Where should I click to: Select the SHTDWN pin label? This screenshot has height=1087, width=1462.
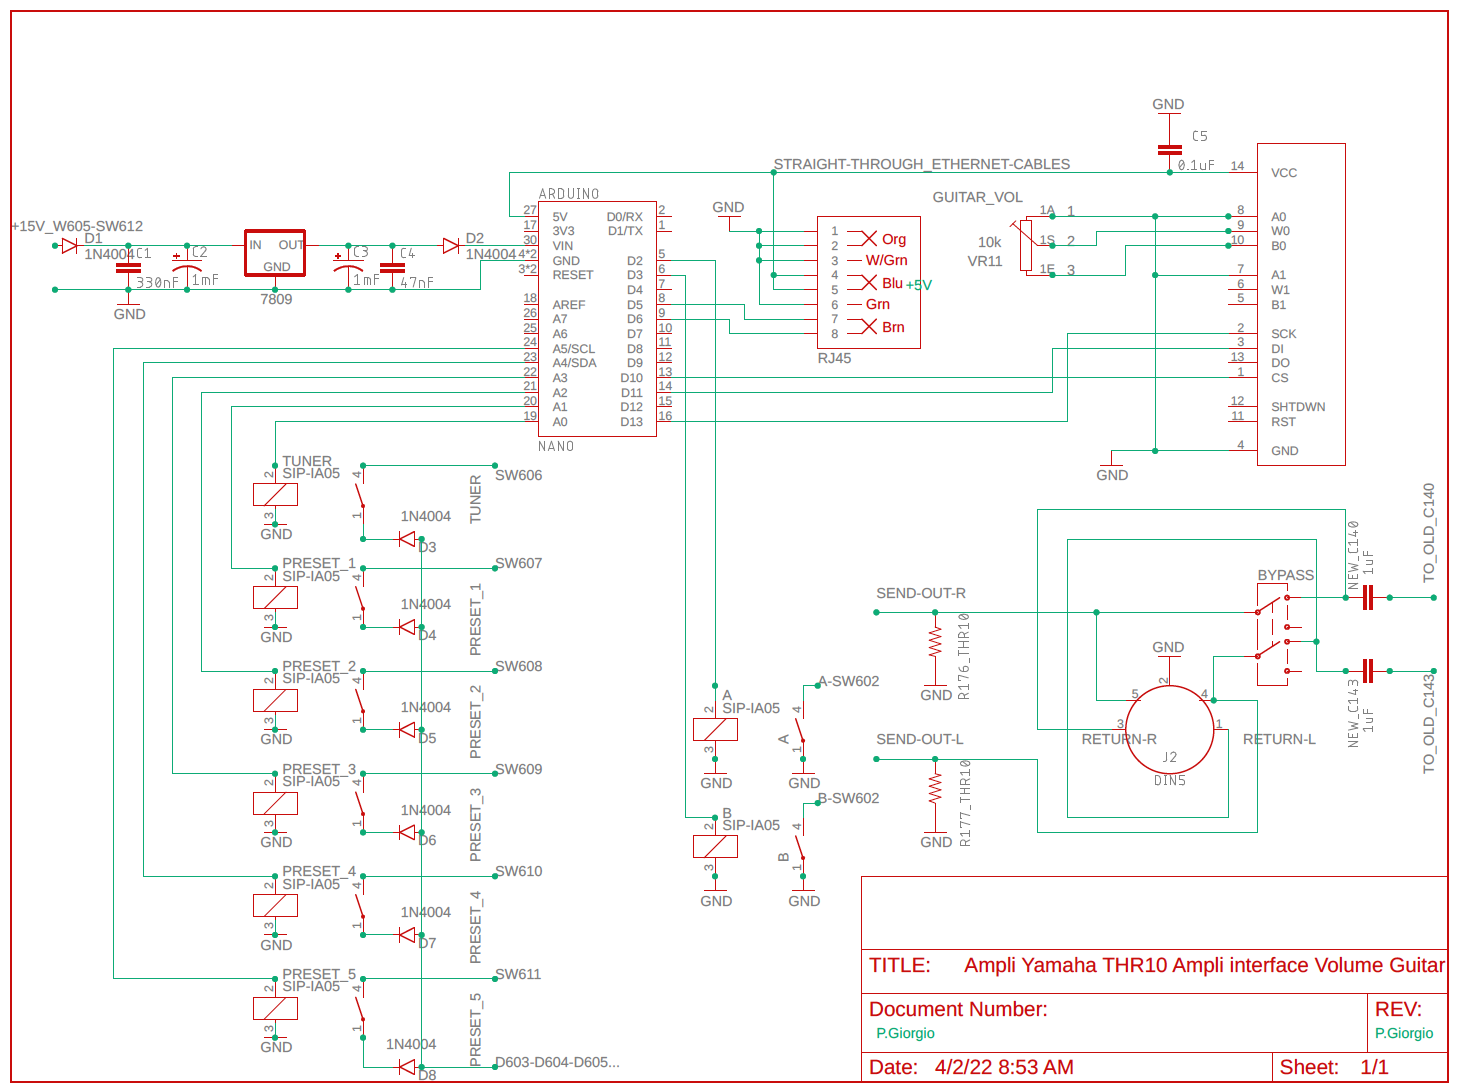[1298, 407]
